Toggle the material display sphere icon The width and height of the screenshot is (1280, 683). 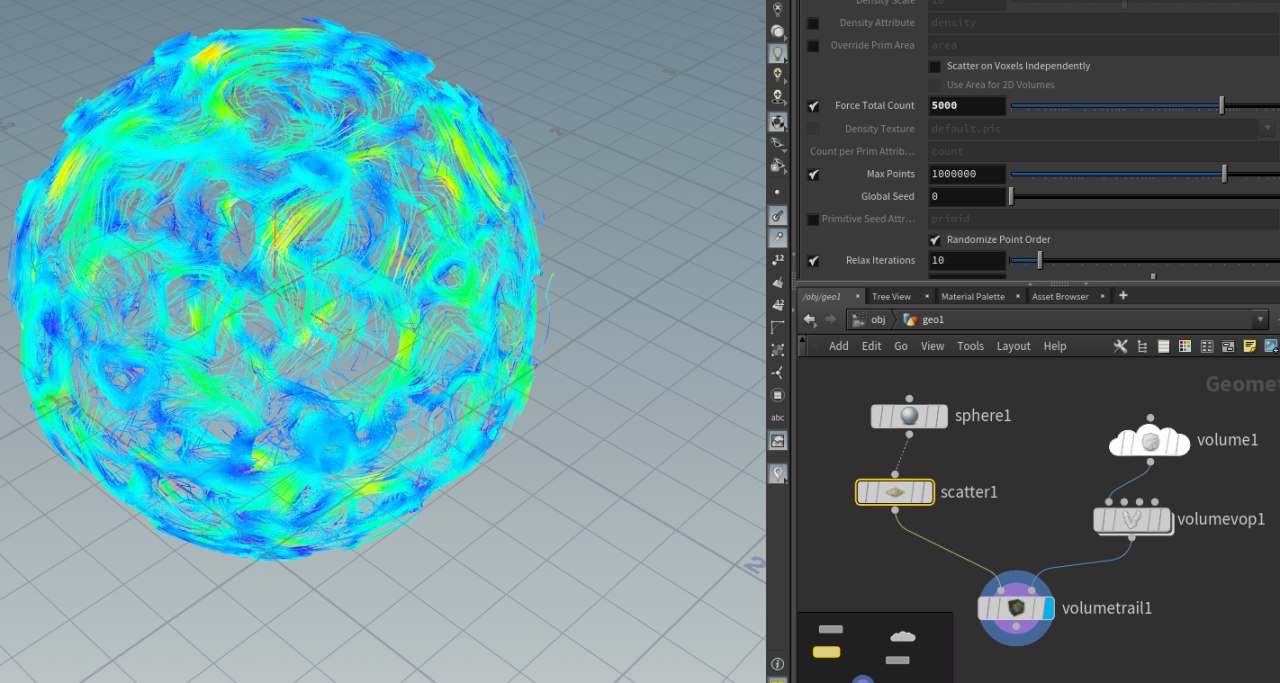coord(777,122)
